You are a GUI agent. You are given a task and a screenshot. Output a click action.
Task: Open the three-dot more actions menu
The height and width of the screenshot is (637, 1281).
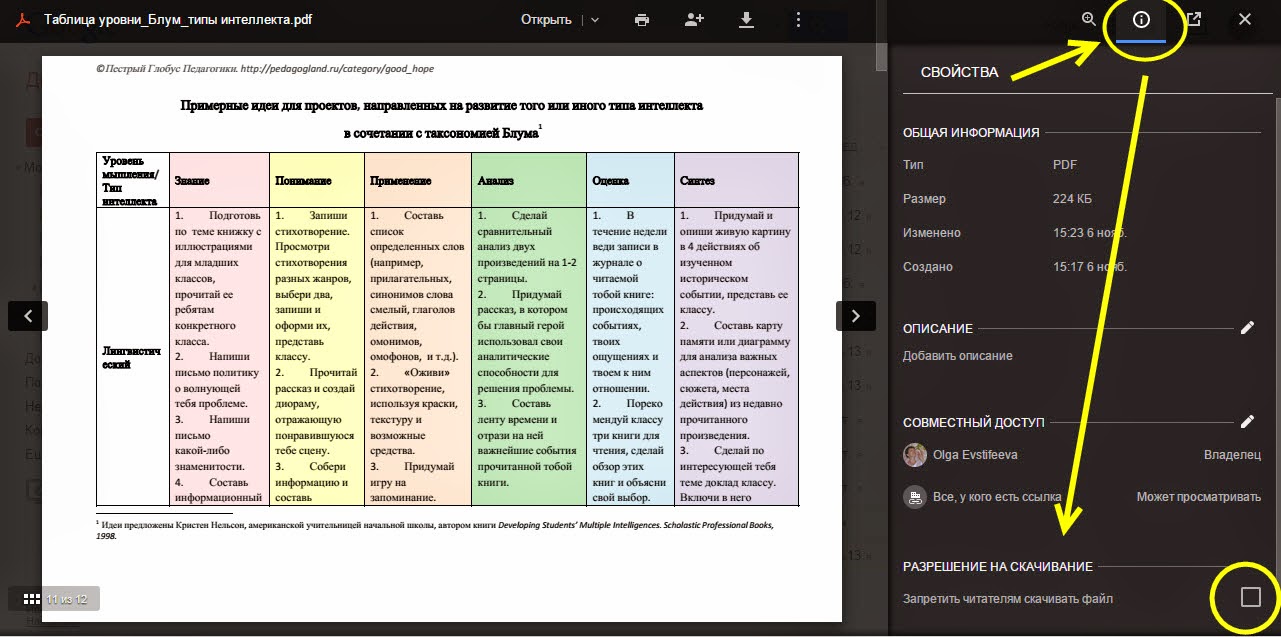(x=797, y=20)
